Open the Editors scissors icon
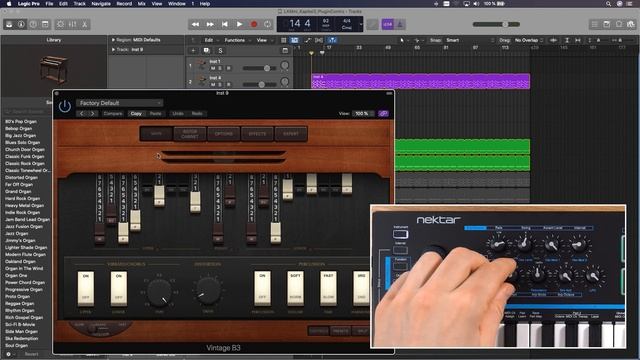This screenshot has width=640, height=360. [x=84, y=24]
